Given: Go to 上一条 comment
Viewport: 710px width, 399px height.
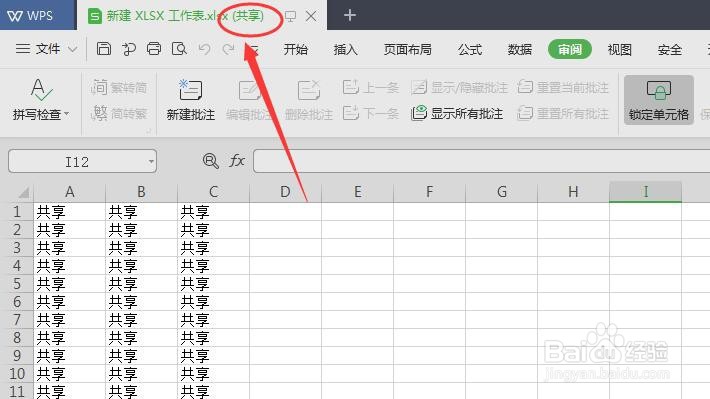Looking at the screenshot, I should coord(370,87).
